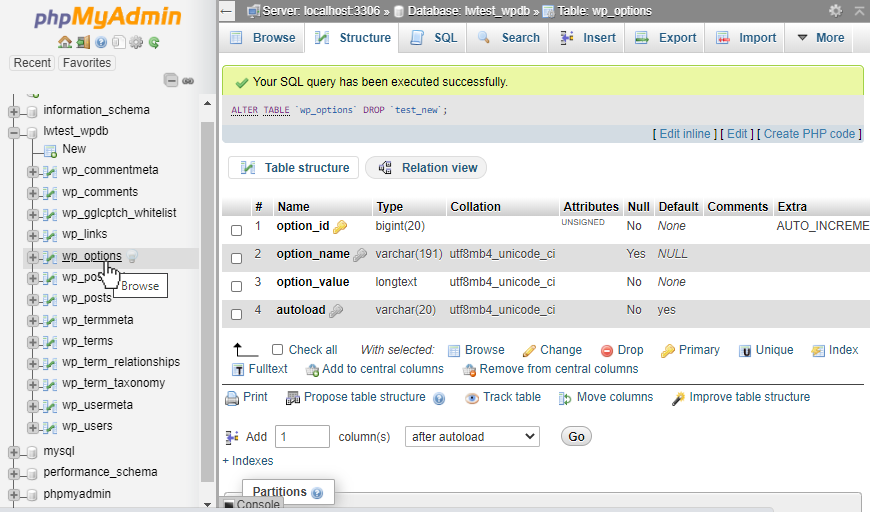The width and height of the screenshot is (870, 512).
Task: Click the log out door icon
Action: tap(83, 42)
